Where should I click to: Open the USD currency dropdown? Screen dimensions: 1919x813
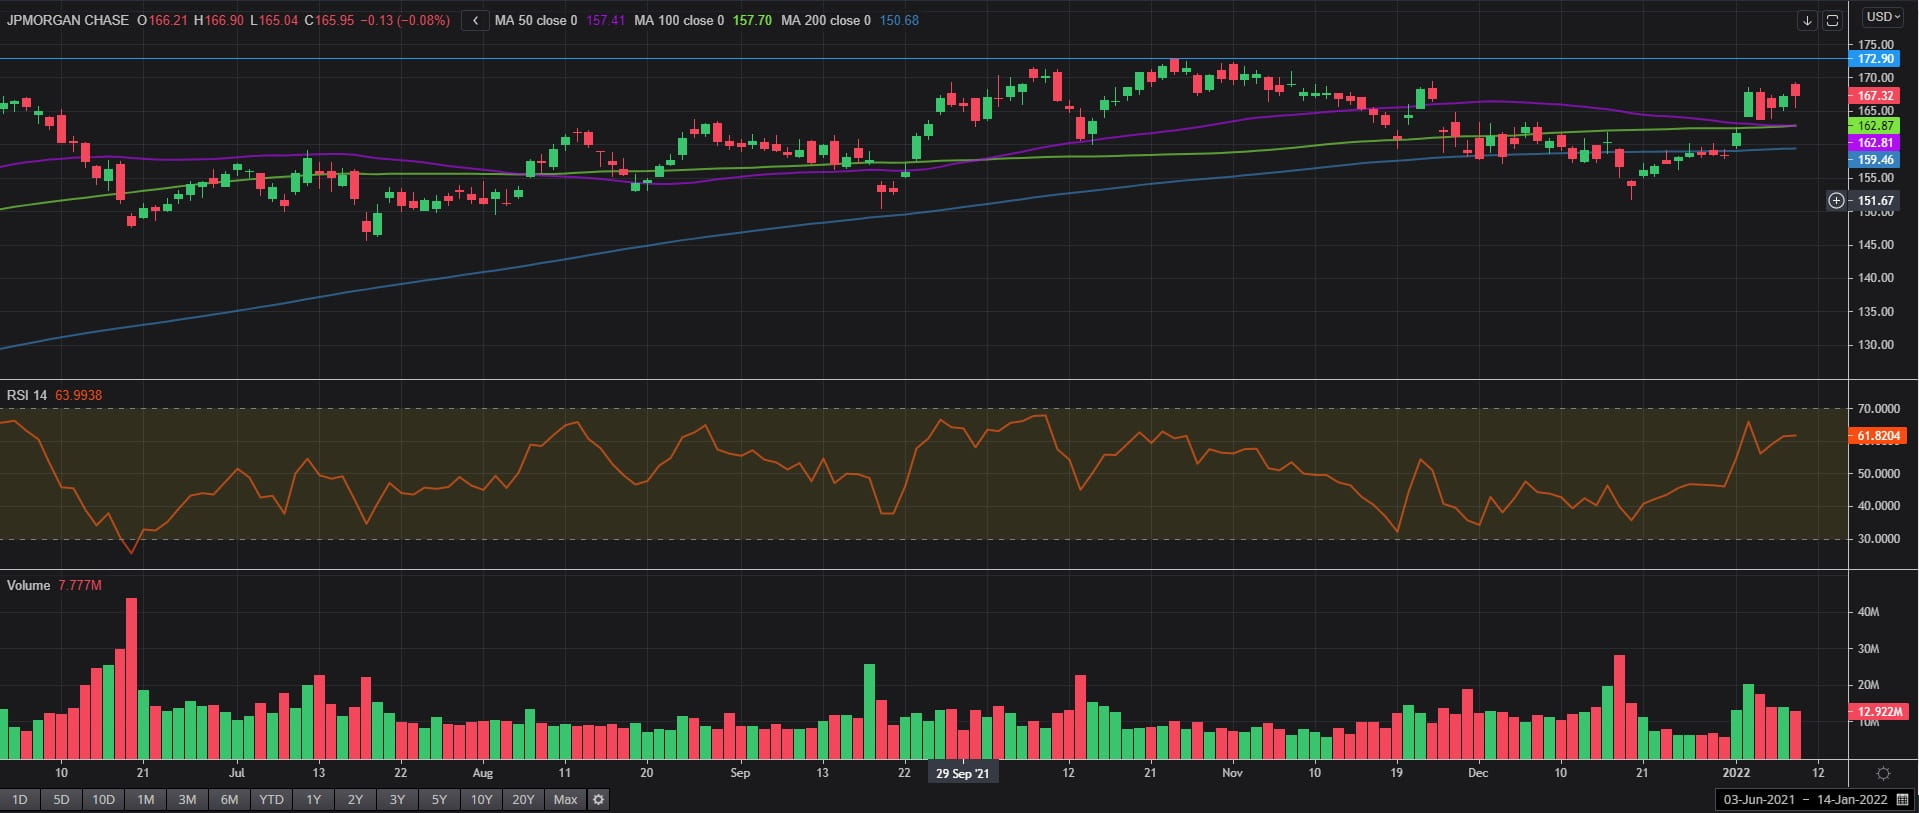(1883, 17)
